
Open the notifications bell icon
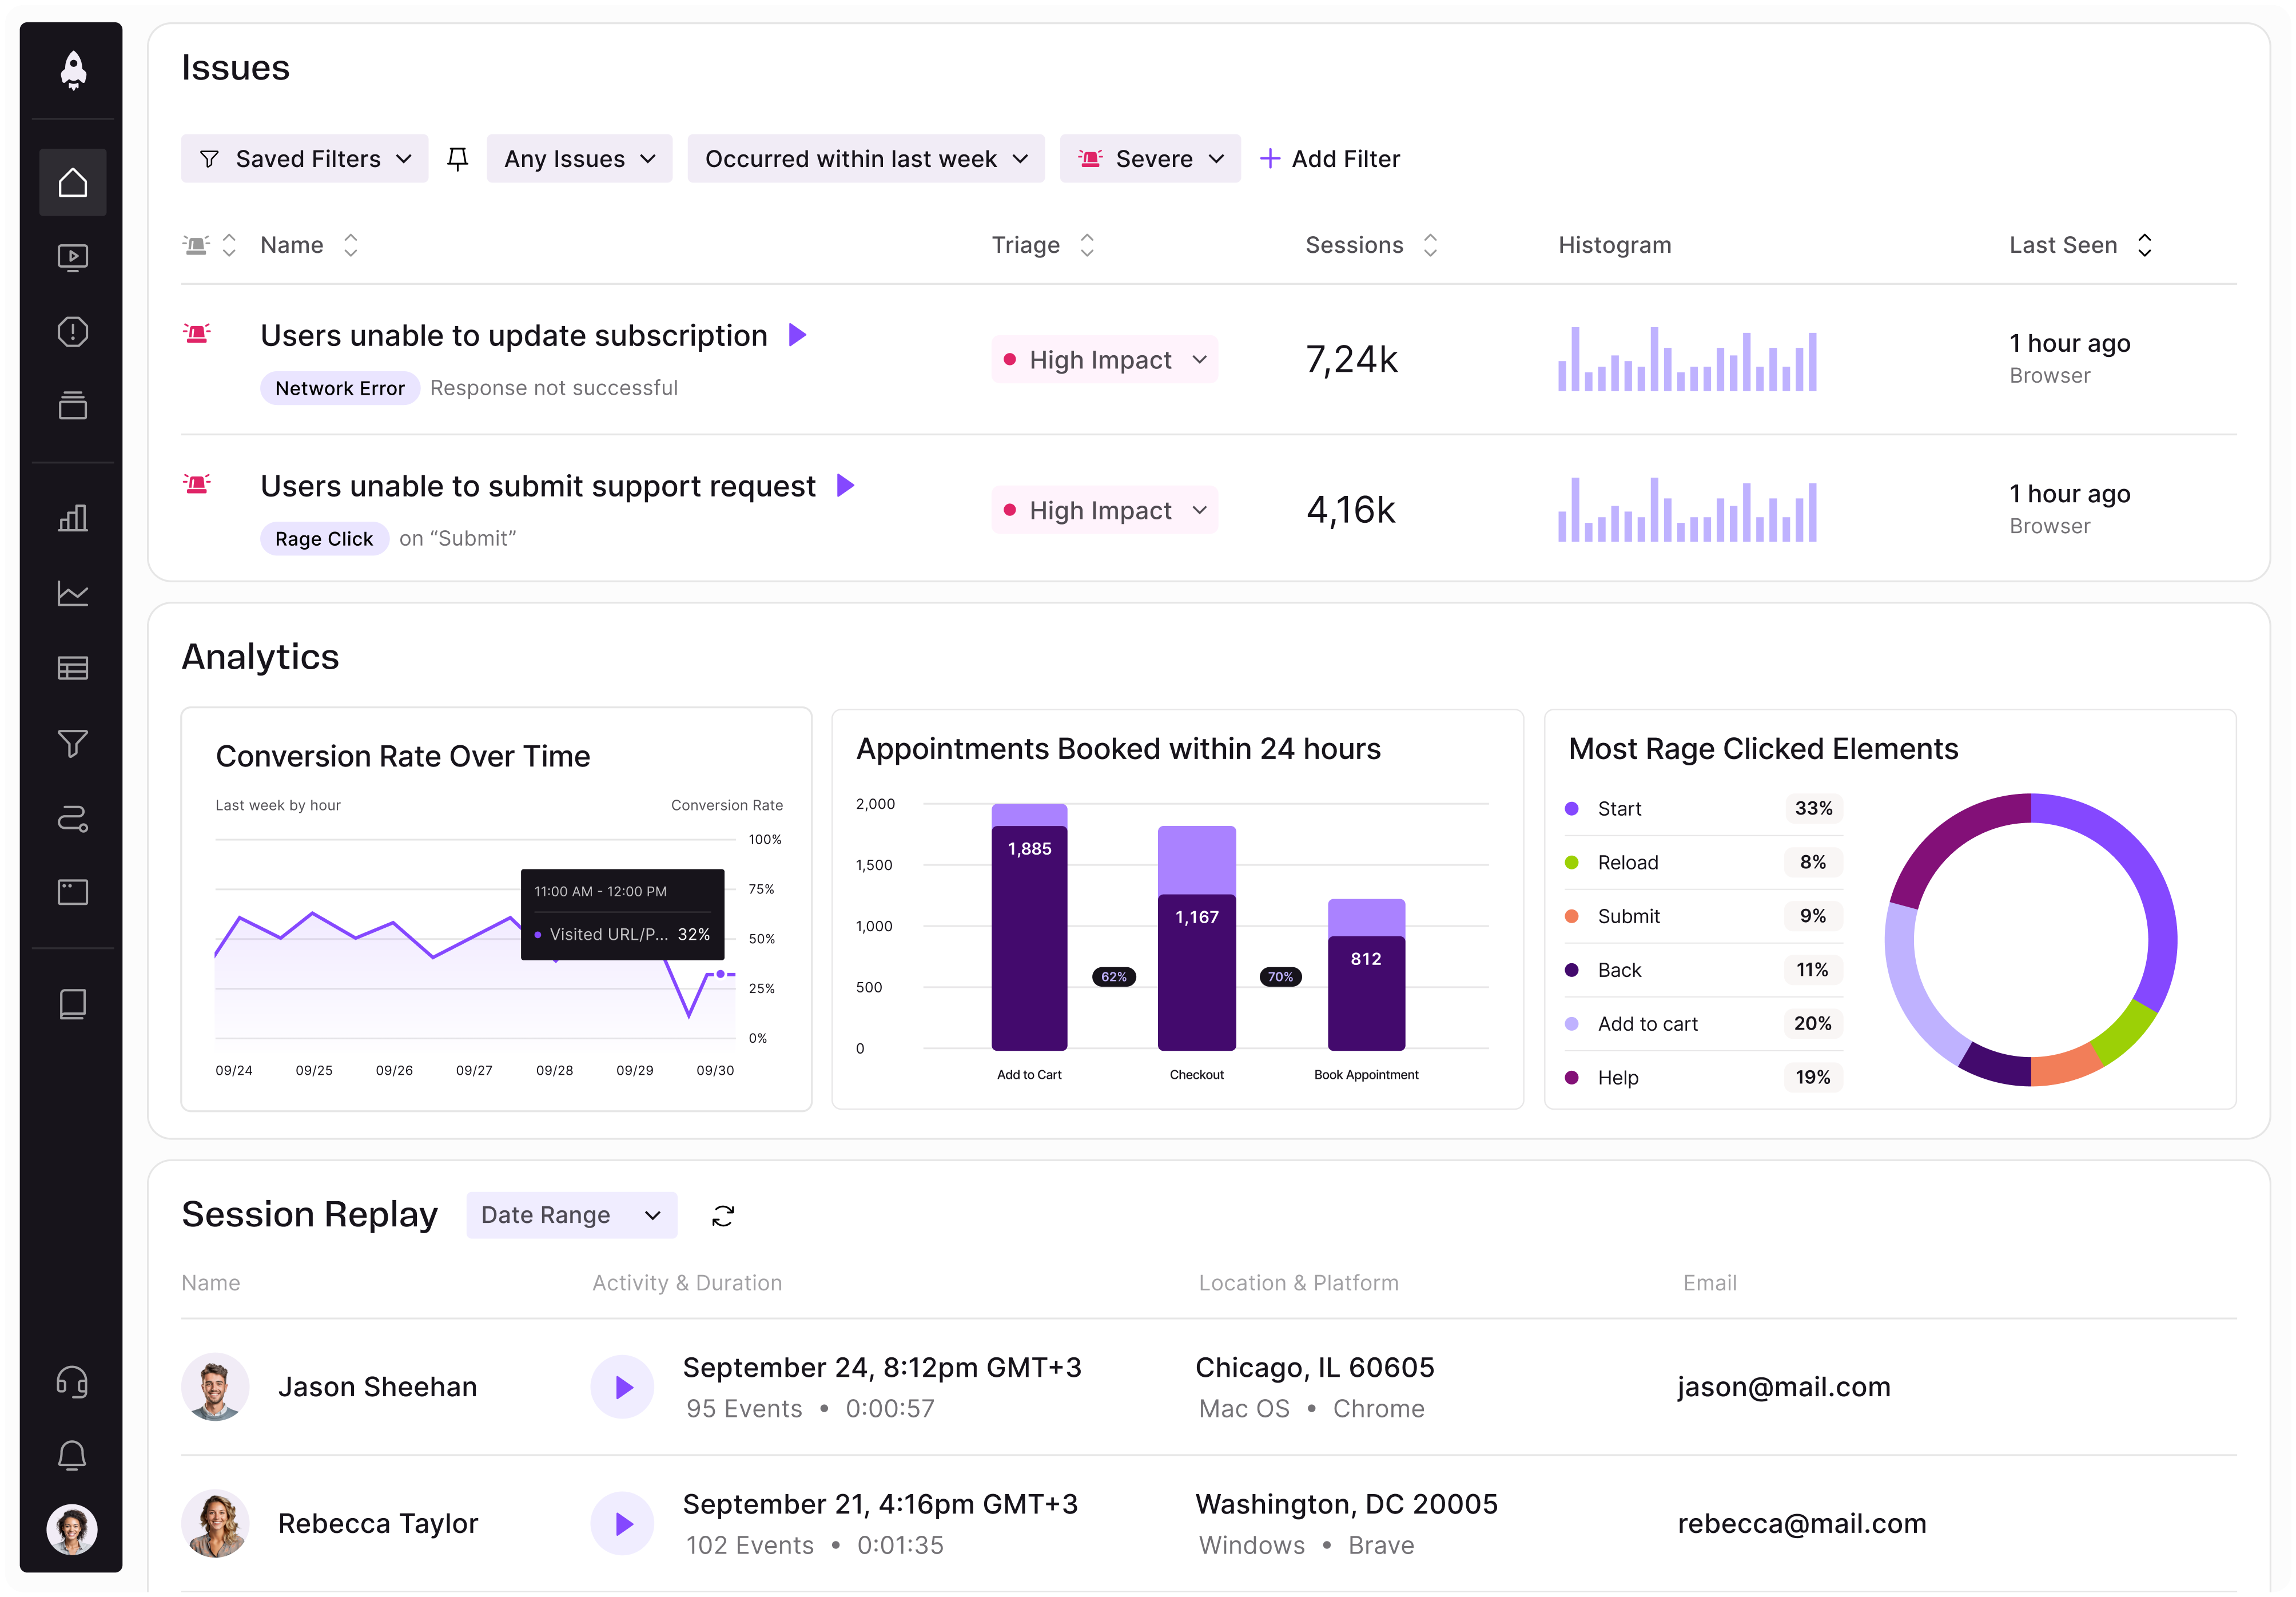[x=72, y=1455]
